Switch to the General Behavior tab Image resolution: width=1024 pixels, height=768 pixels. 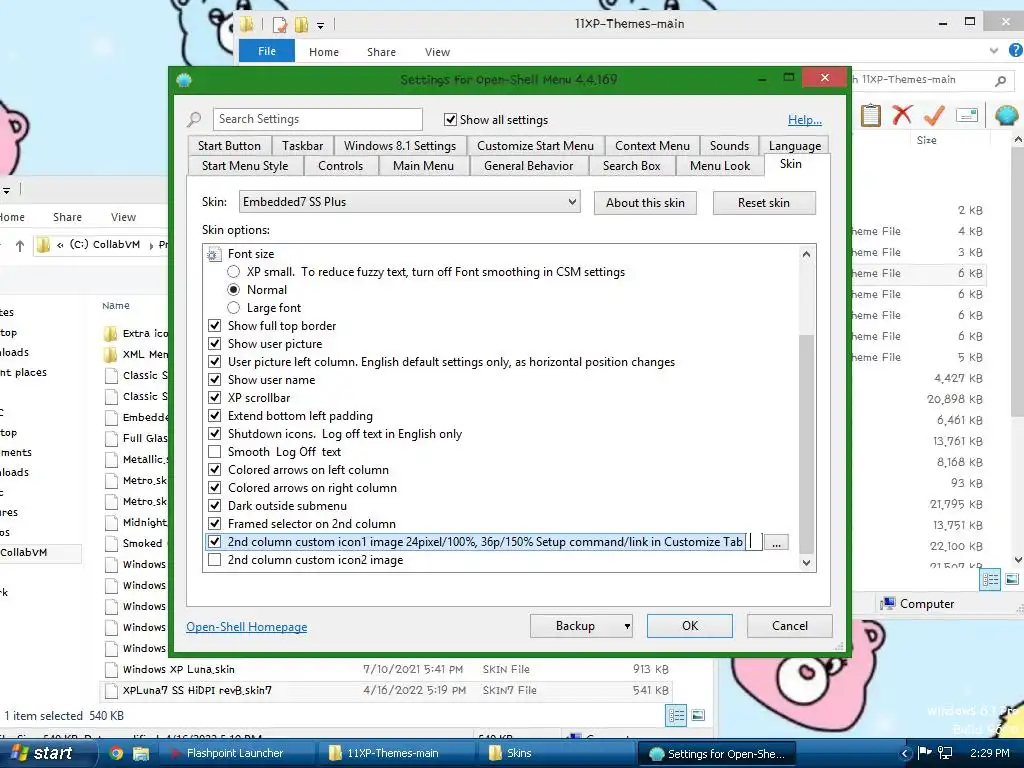528,166
